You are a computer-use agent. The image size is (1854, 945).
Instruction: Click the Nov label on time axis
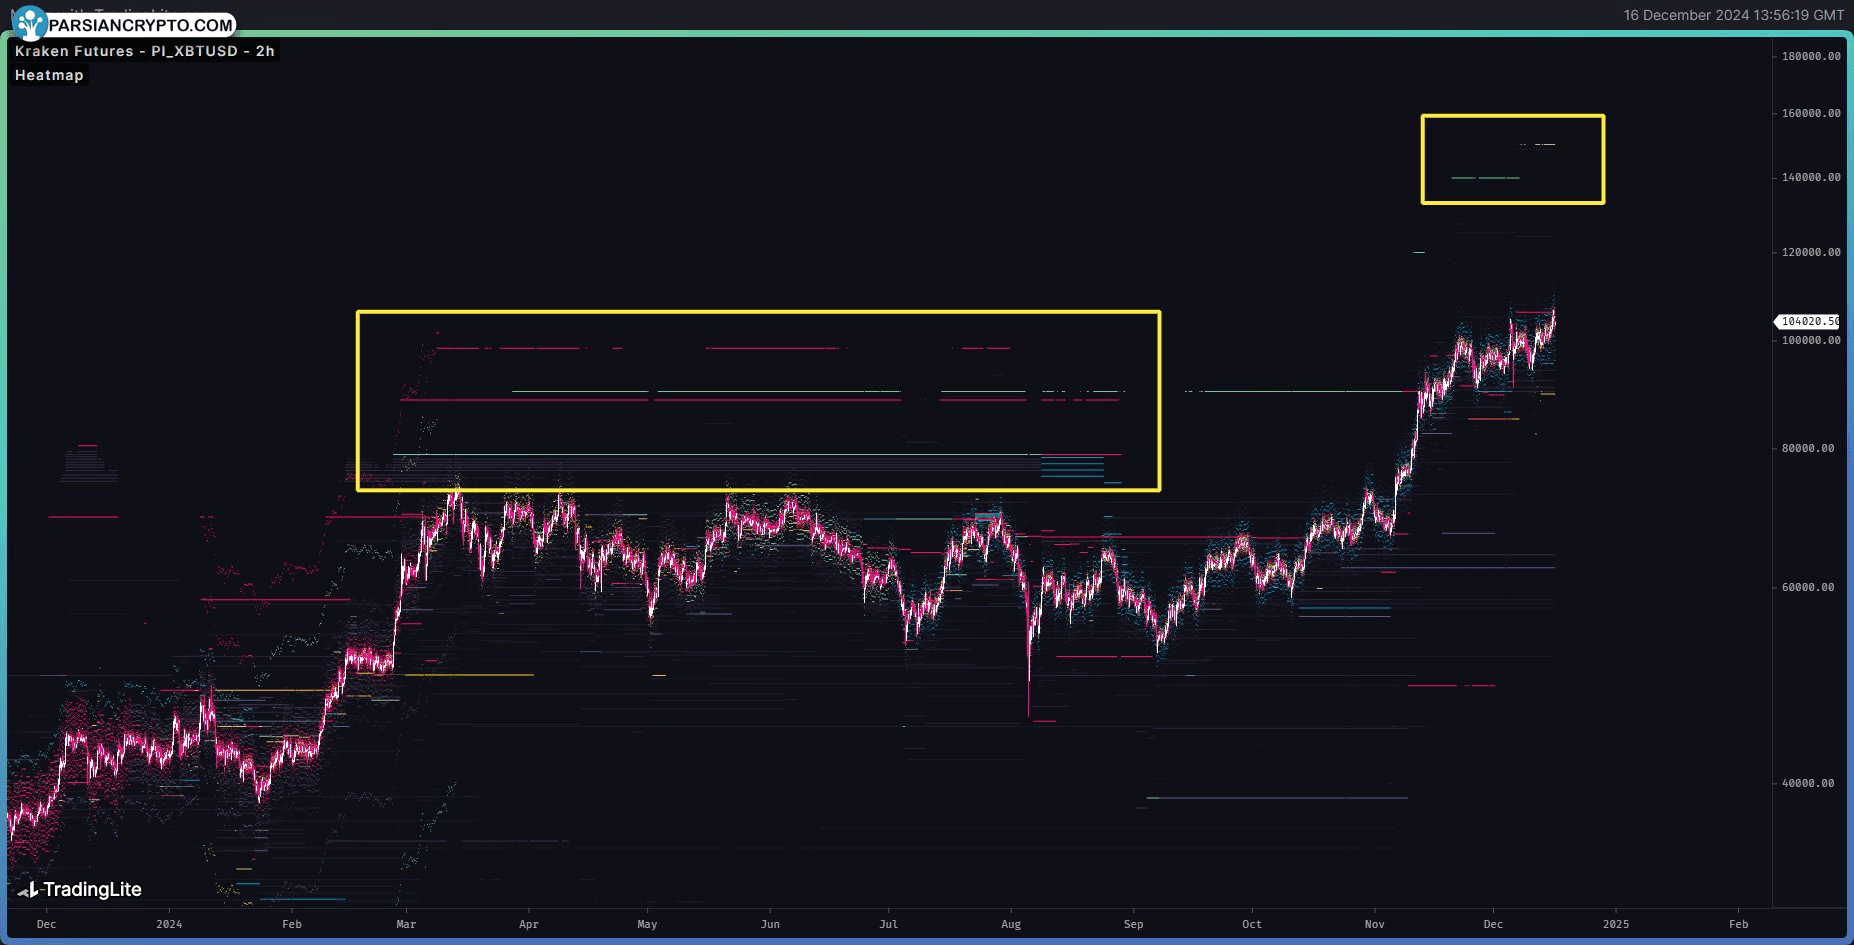(x=1375, y=924)
